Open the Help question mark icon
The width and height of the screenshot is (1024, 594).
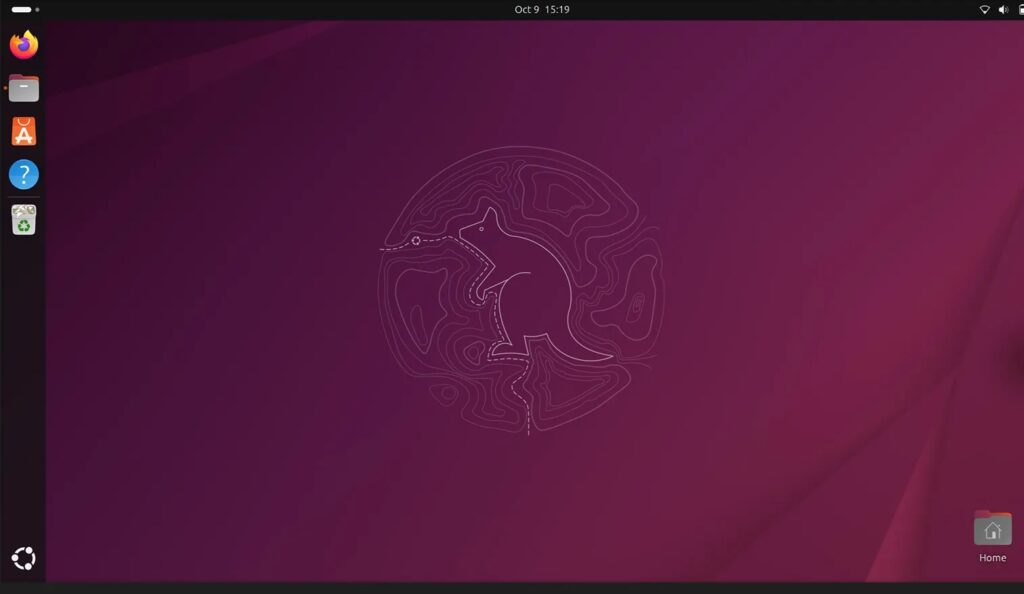[x=23, y=175]
